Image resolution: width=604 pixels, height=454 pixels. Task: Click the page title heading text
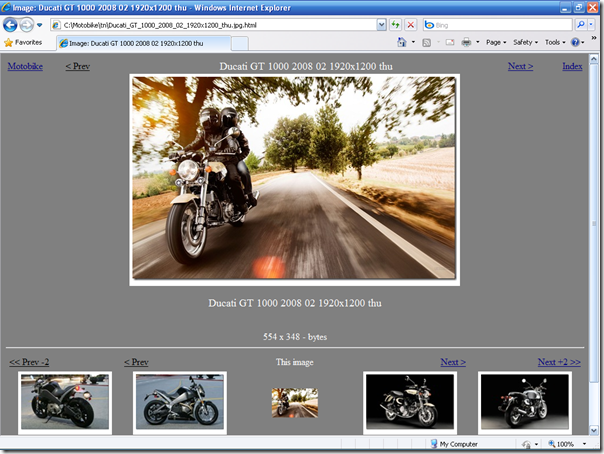pyautogui.click(x=306, y=66)
